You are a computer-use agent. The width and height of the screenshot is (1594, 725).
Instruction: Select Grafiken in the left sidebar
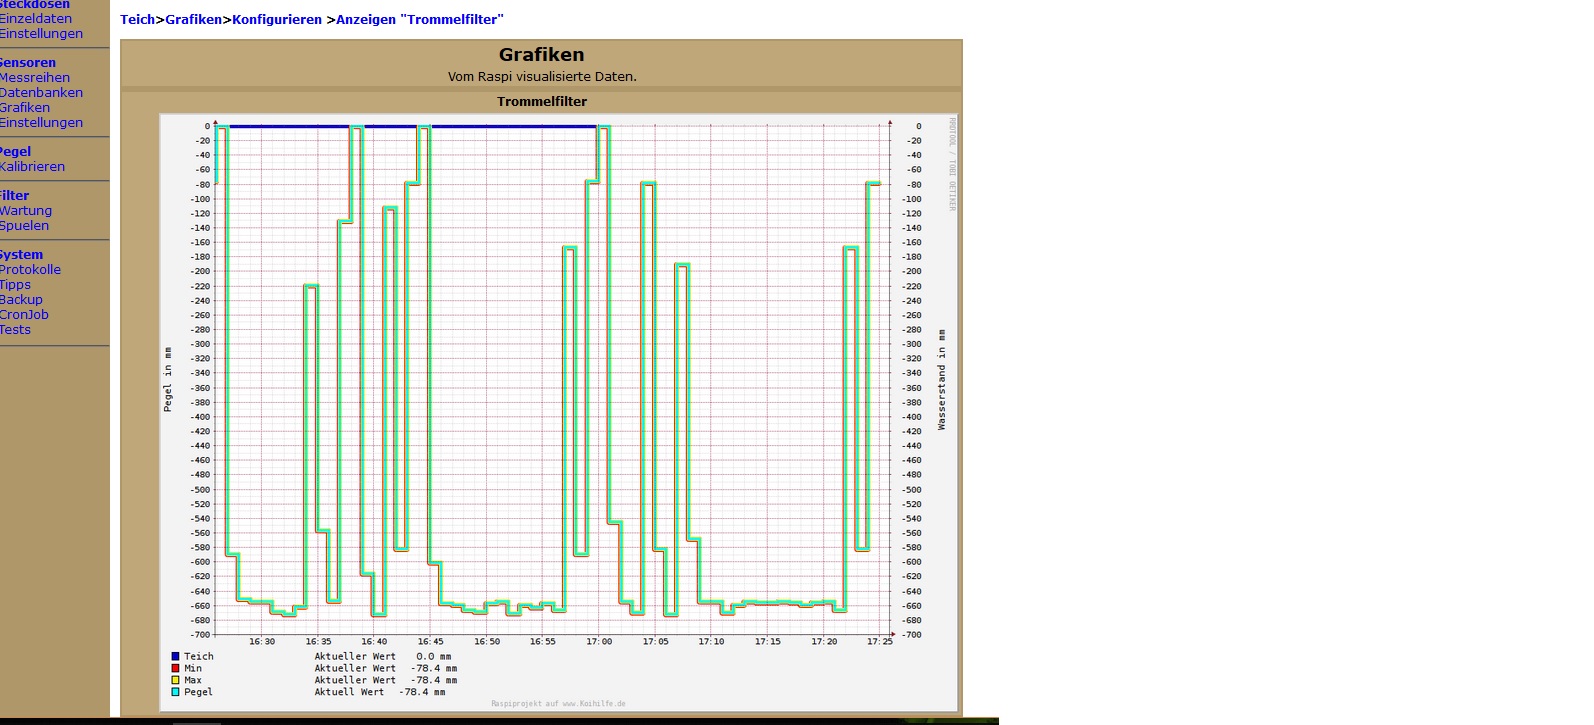(x=25, y=108)
